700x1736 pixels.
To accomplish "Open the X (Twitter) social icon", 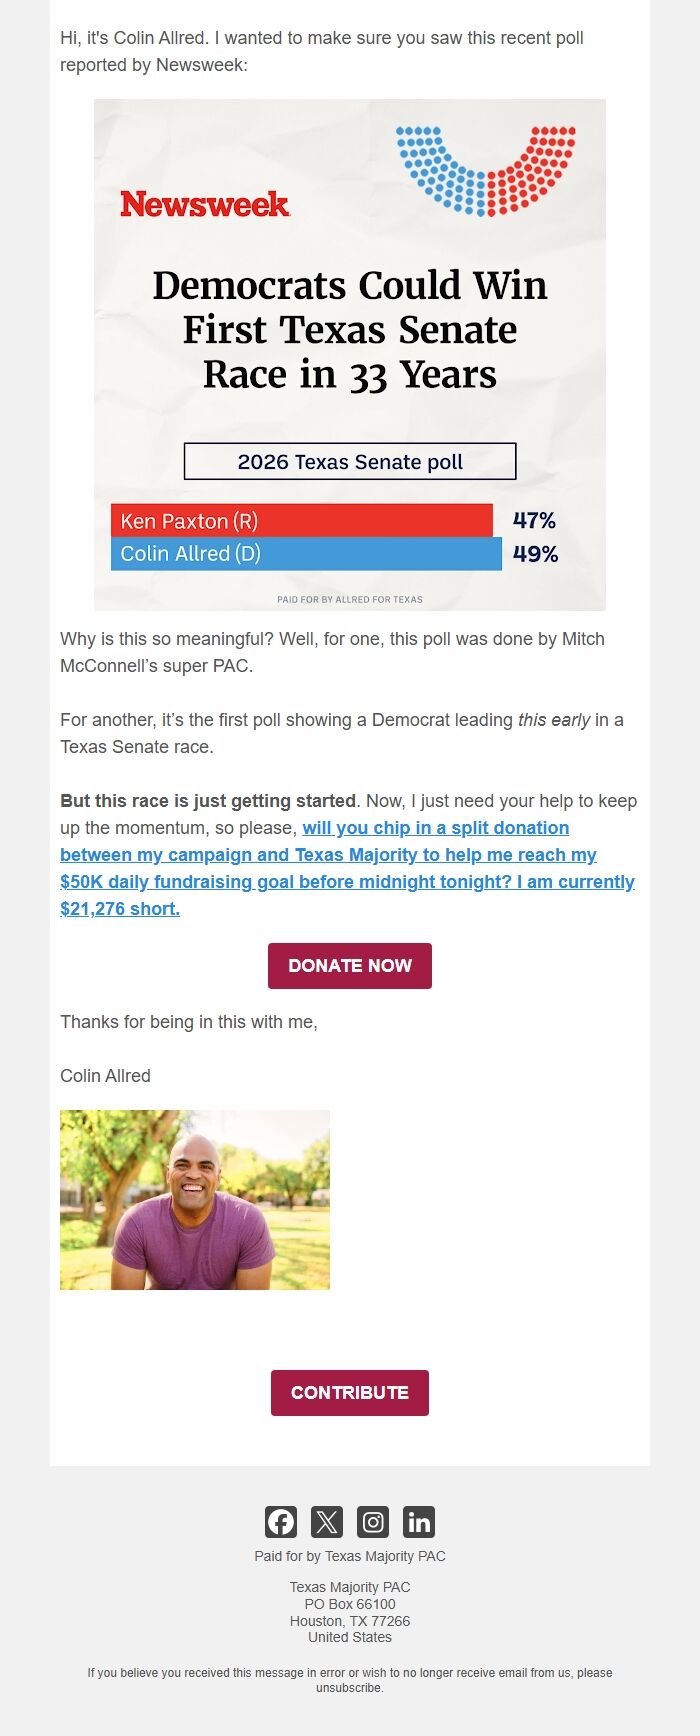I will click(327, 1522).
